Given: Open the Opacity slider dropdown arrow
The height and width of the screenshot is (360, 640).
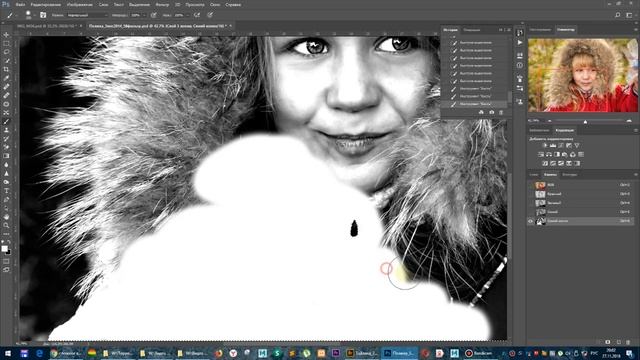Looking at the screenshot, I should coord(143,15).
